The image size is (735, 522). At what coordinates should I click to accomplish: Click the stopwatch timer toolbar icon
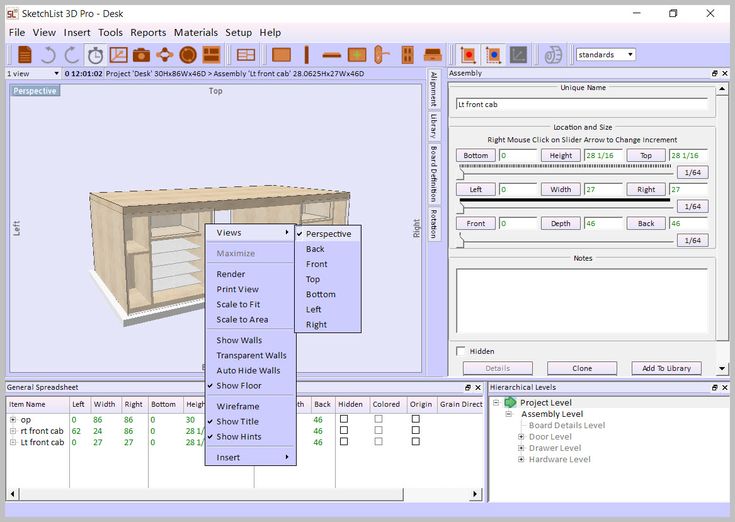95,54
